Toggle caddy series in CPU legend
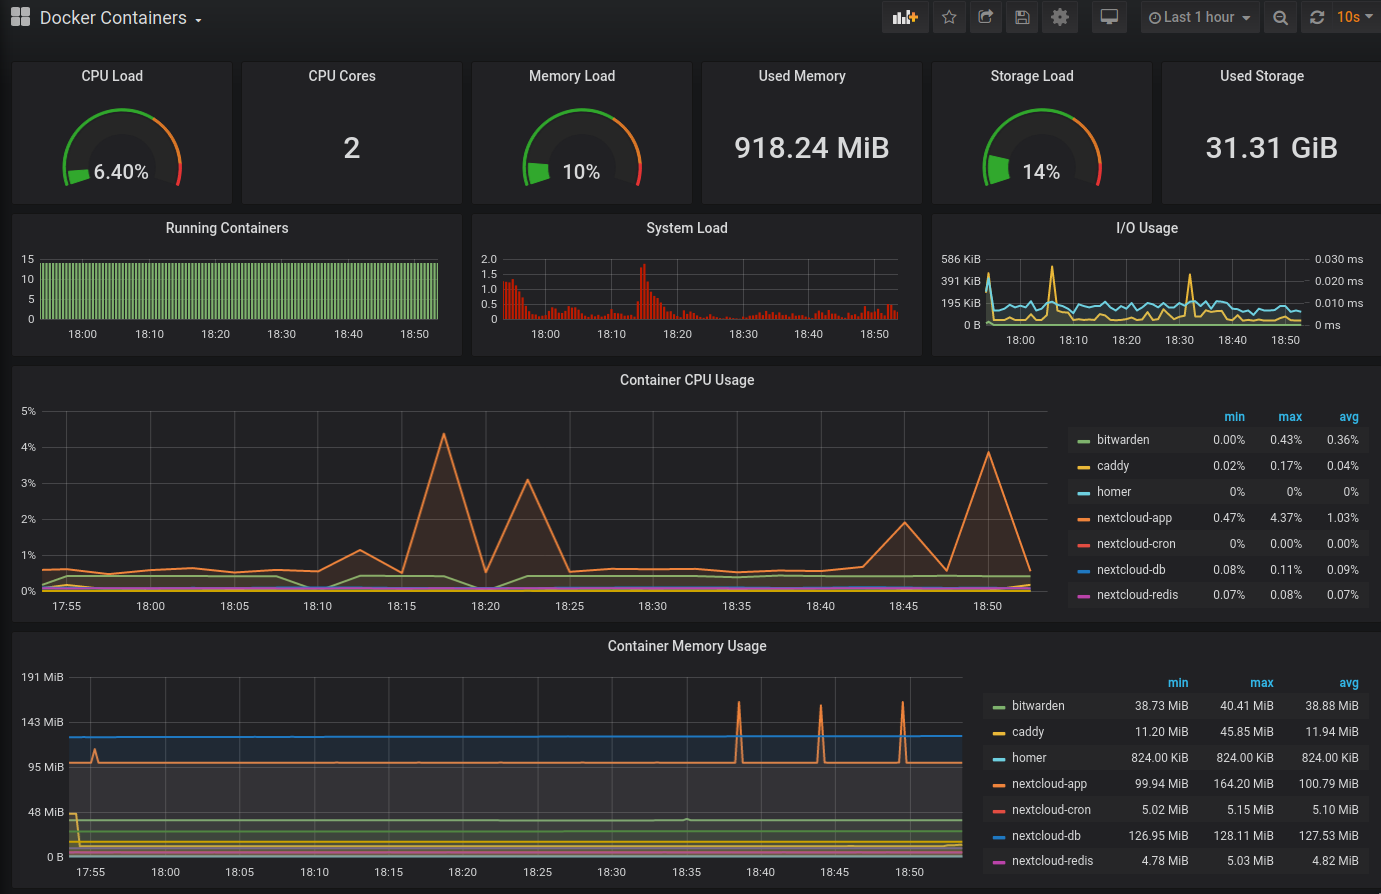 click(x=1113, y=466)
